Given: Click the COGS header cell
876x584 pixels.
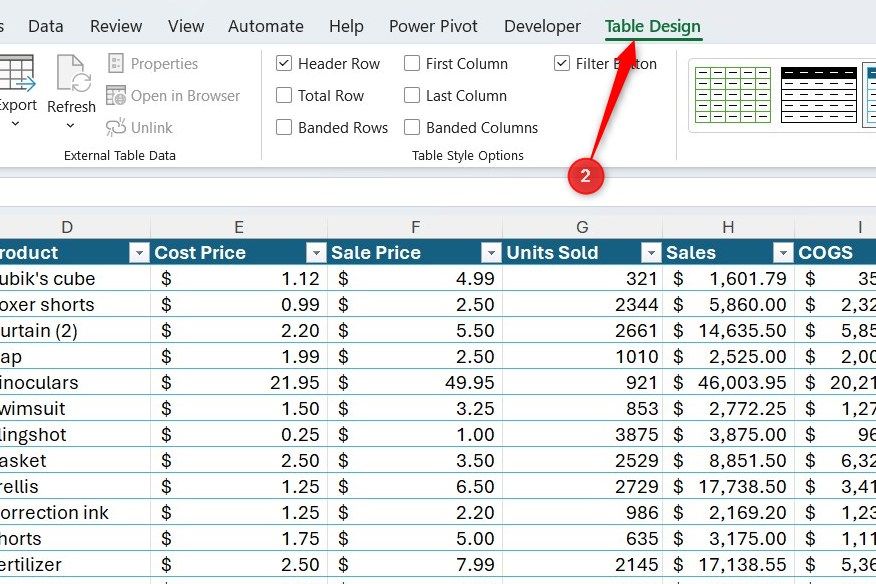Looking at the screenshot, I should click(x=835, y=253).
